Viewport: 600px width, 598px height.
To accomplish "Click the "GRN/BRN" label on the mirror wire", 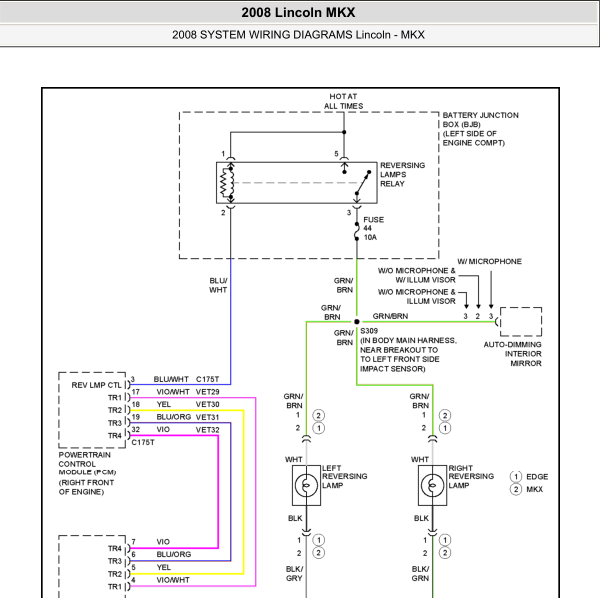I will coord(390,316).
